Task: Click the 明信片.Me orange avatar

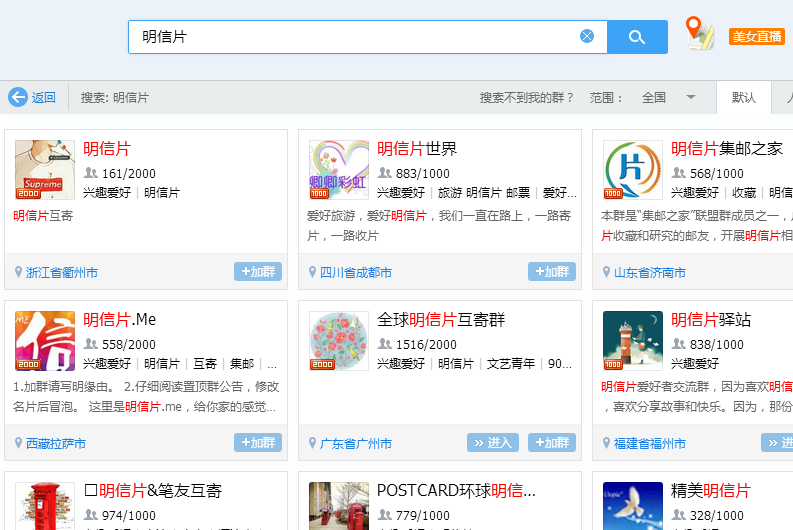Action: [x=45, y=341]
